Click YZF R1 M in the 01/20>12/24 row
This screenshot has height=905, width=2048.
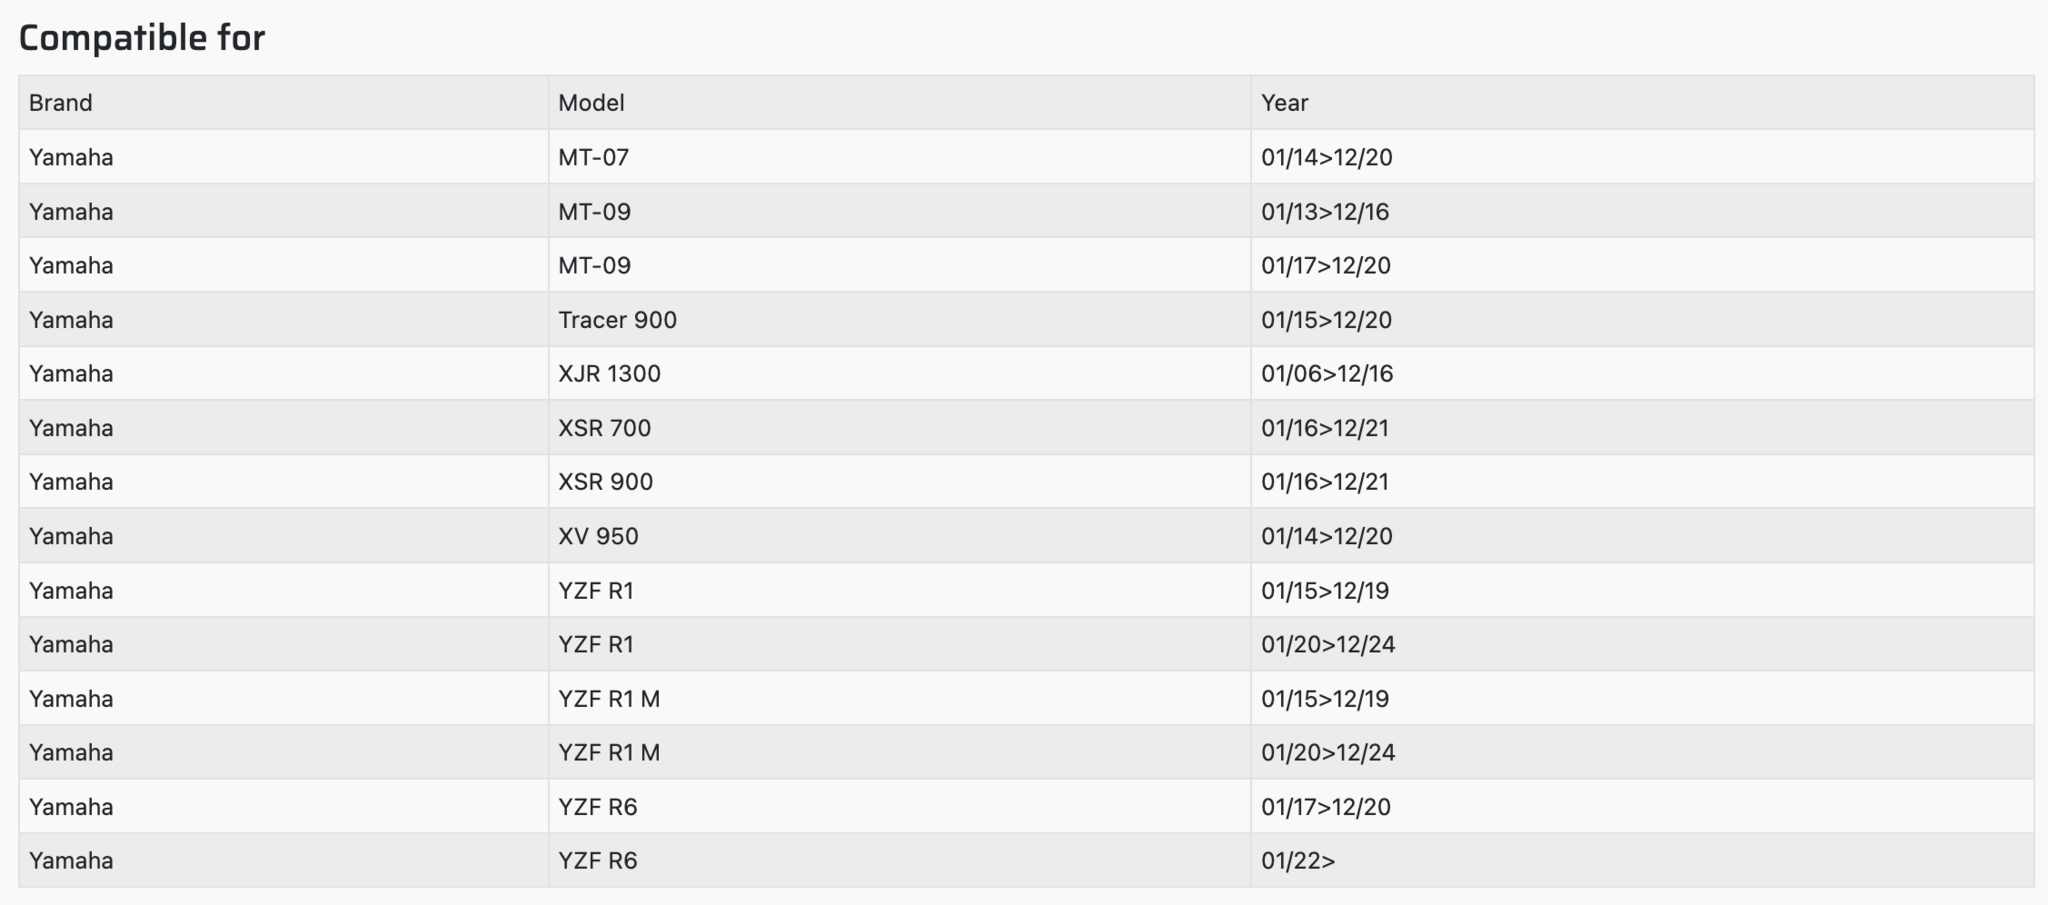tap(609, 753)
